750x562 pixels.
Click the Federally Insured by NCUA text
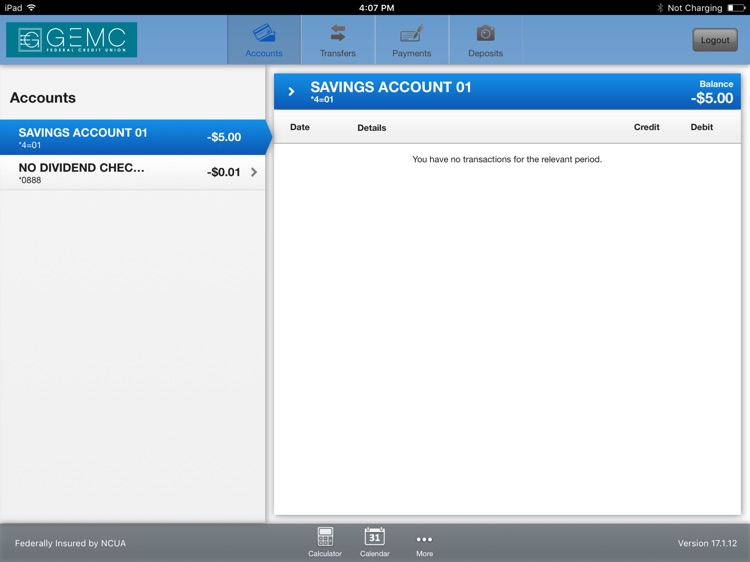pyautogui.click(x=70, y=543)
